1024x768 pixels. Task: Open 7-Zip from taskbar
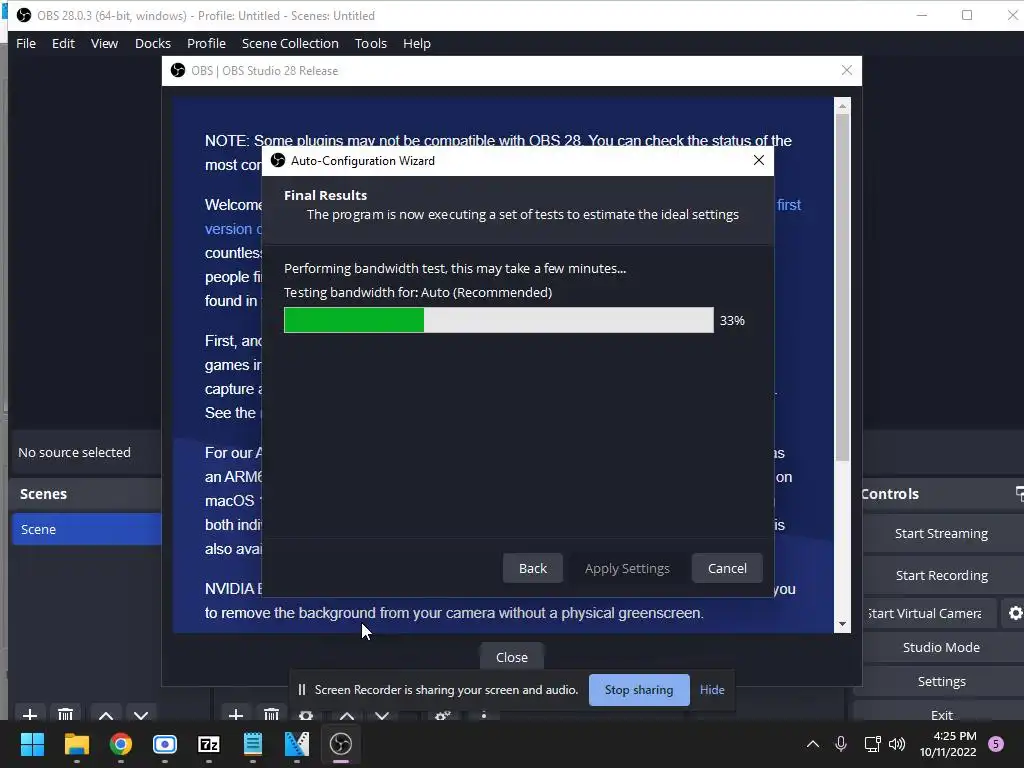209,744
